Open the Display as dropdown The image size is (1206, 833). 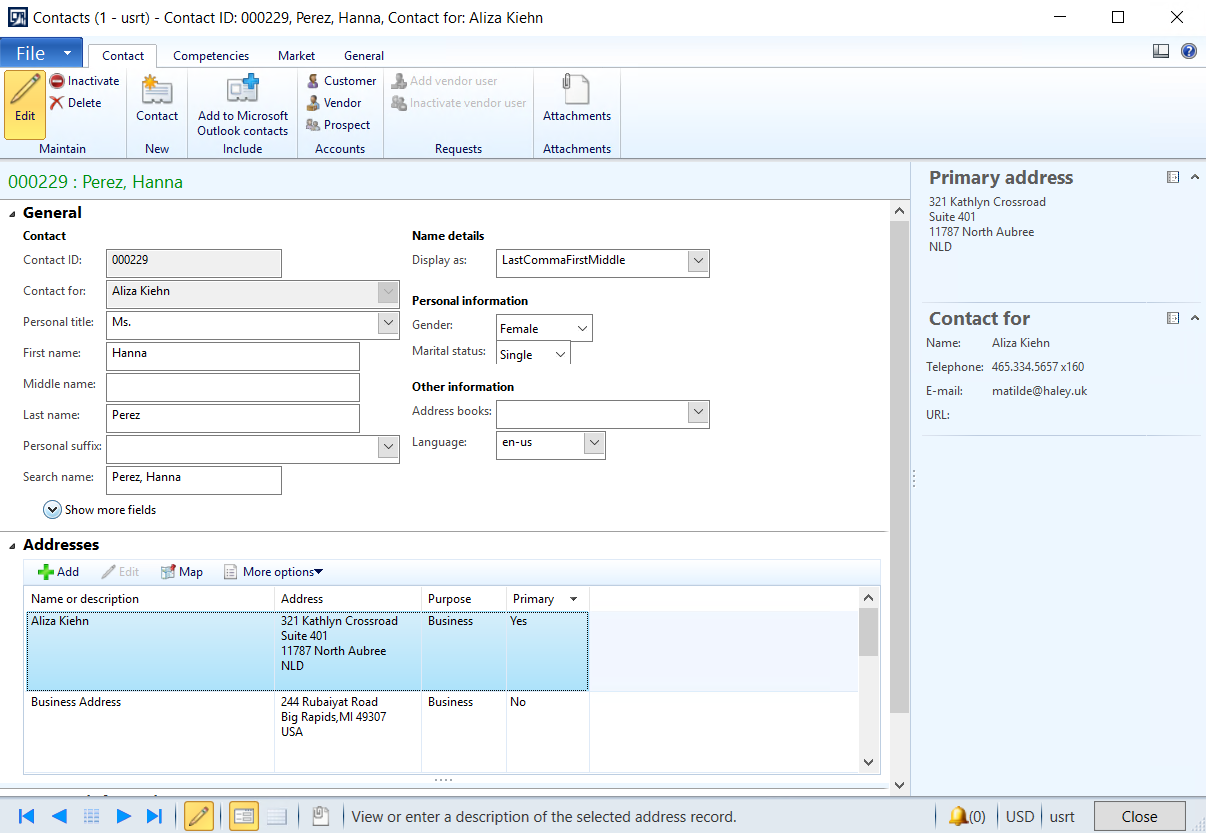click(698, 261)
